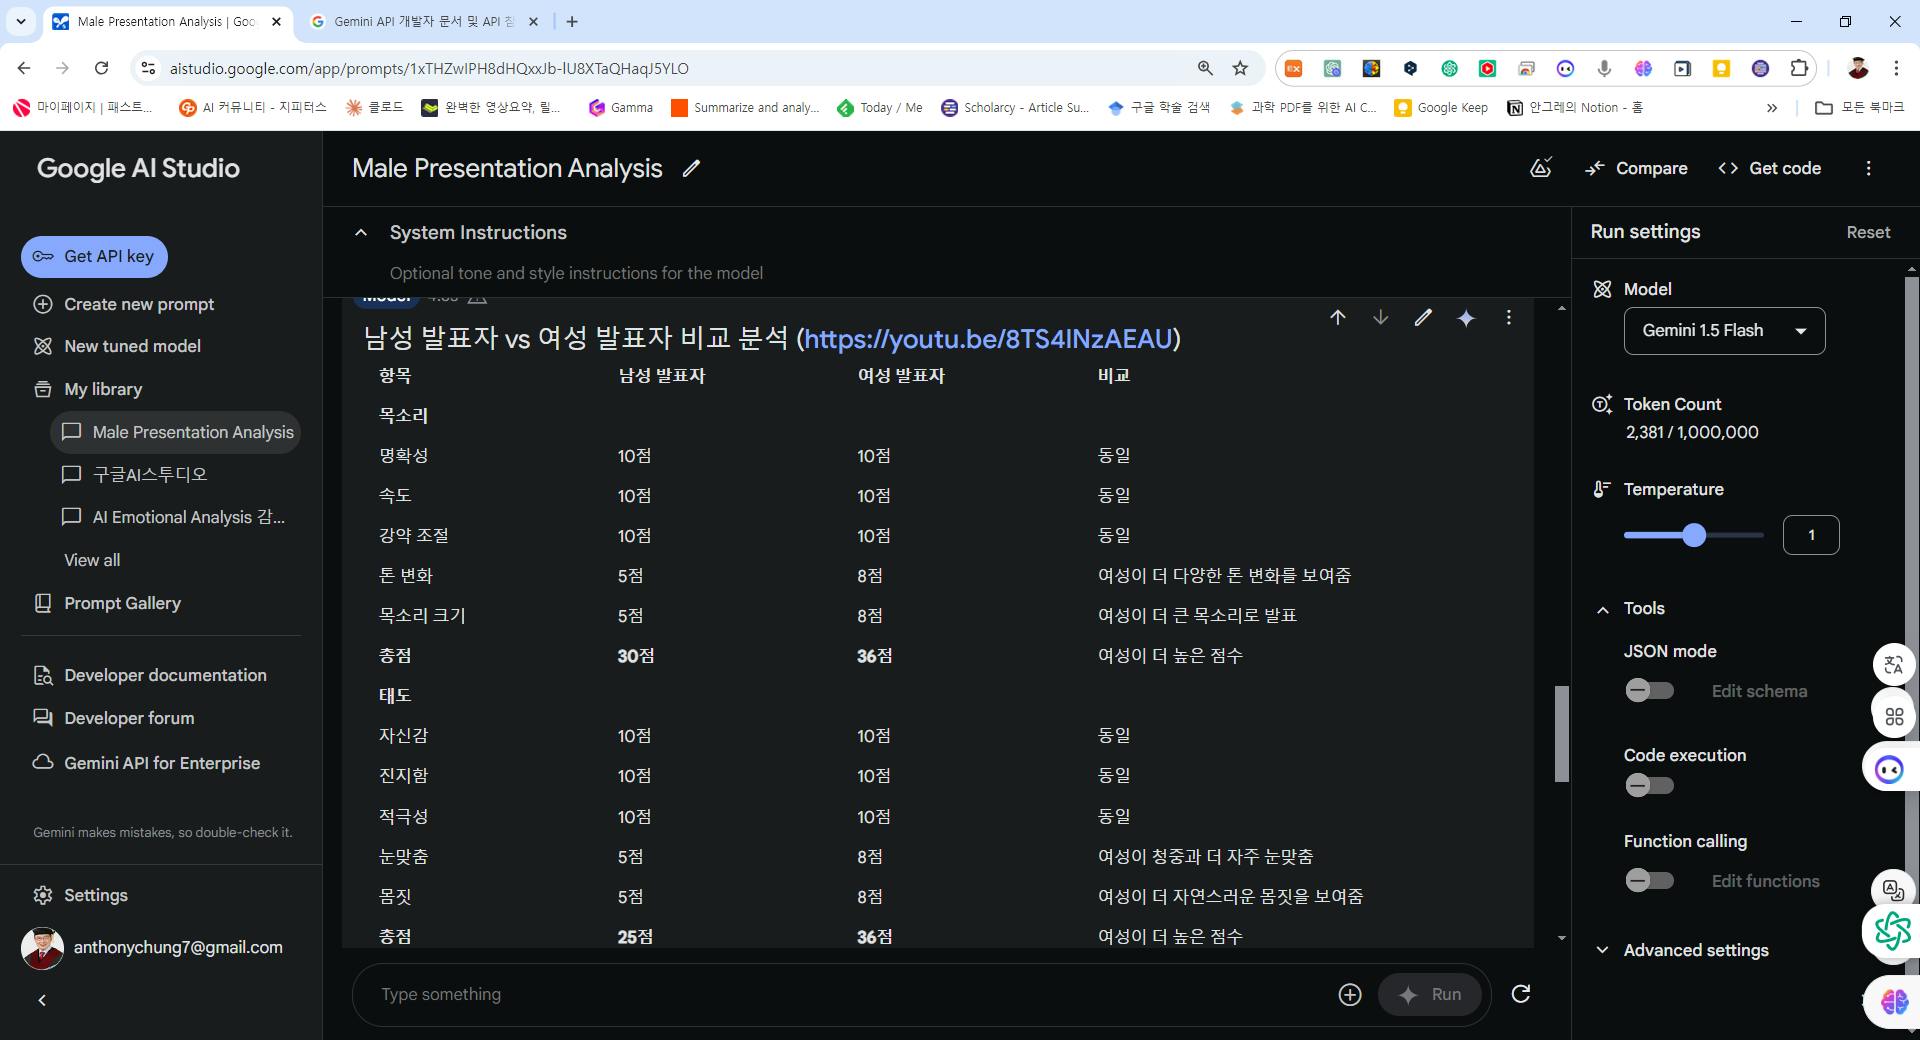
Task: Click the clear chat refresh icon
Action: pyautogui.click(x=1521, y=994)
